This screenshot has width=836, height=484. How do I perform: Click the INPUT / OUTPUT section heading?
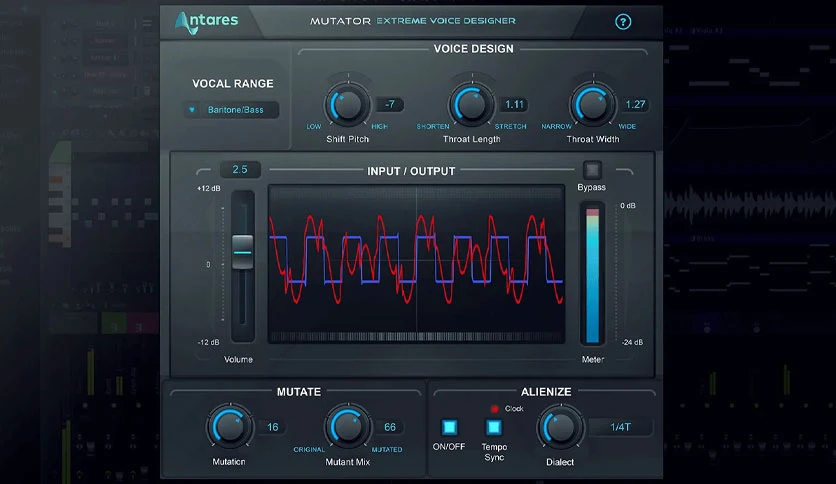coord(411,171)
